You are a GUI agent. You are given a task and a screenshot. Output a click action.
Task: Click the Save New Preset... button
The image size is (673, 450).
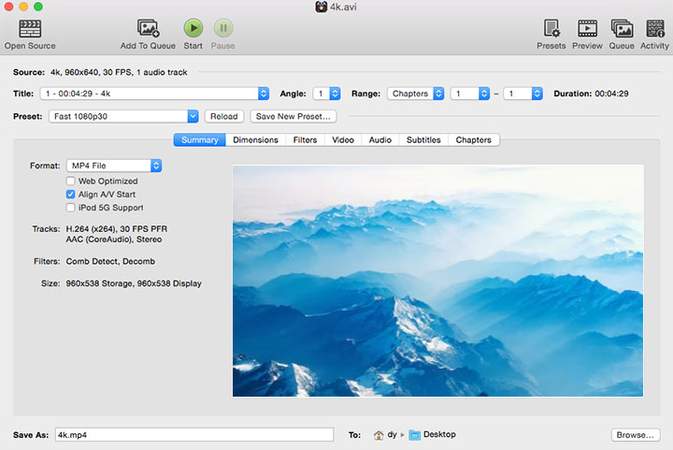(293, 116)
